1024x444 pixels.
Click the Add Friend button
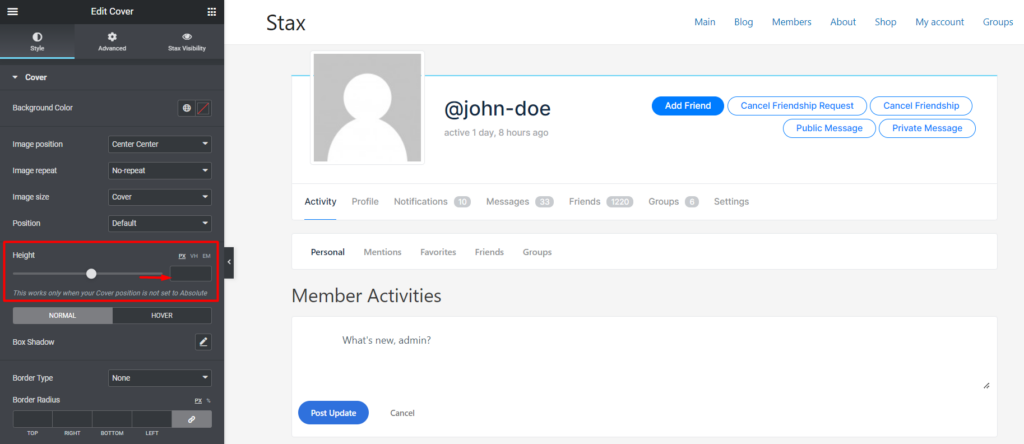[x=688, y=106]
